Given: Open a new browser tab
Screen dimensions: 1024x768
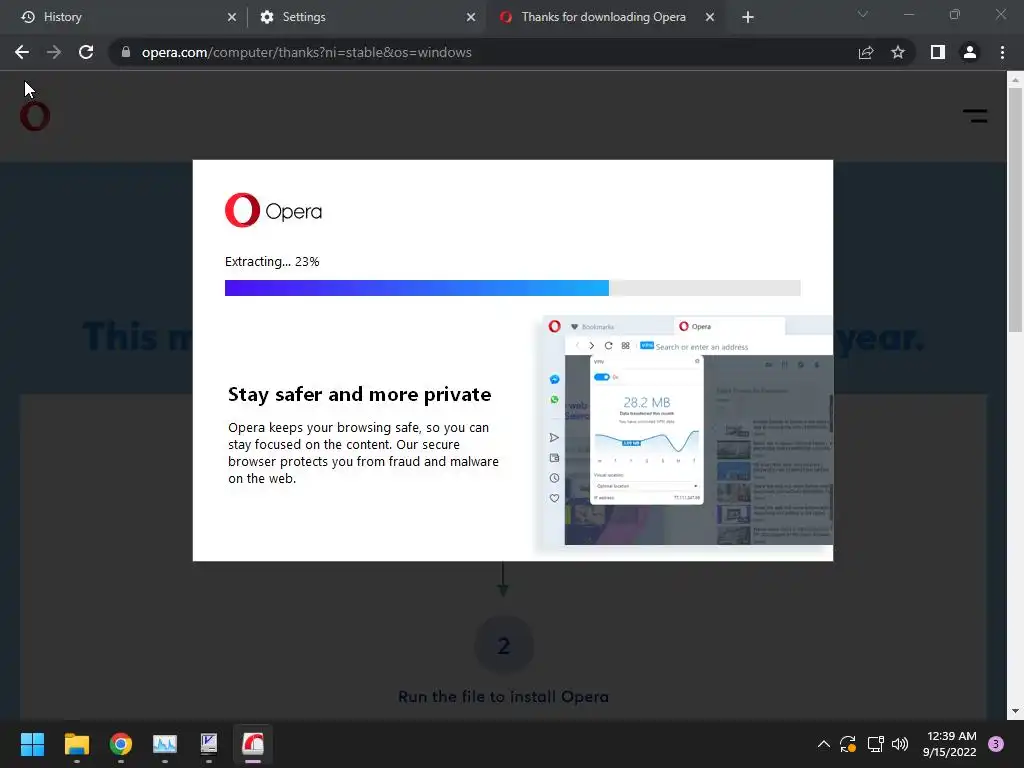Looking at the screenshot, I should point(748,17).
